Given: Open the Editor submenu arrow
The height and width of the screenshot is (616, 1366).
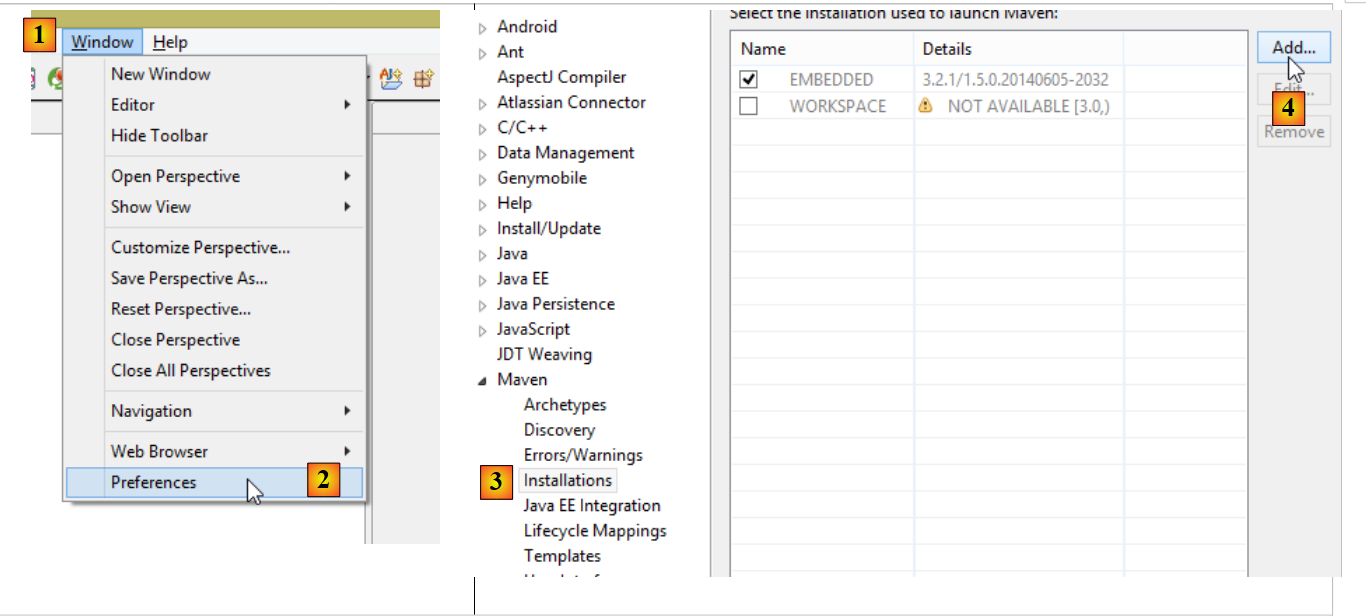Looking at the screenshot, I should pyautogui.click(x=347, y=105).
